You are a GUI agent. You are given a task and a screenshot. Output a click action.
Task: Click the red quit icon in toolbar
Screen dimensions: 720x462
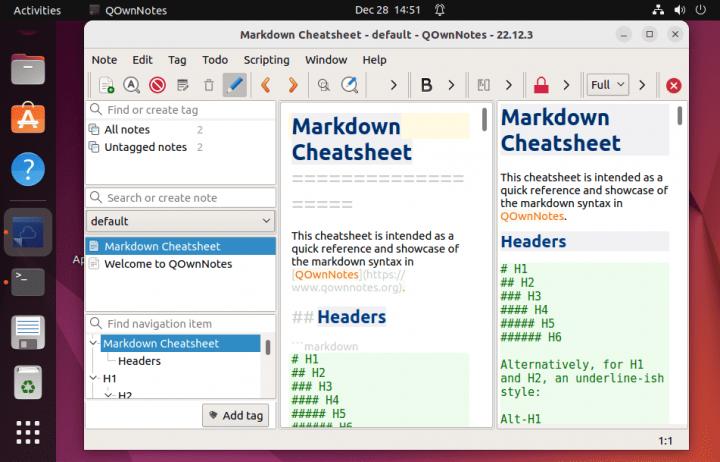coord(673,85)
